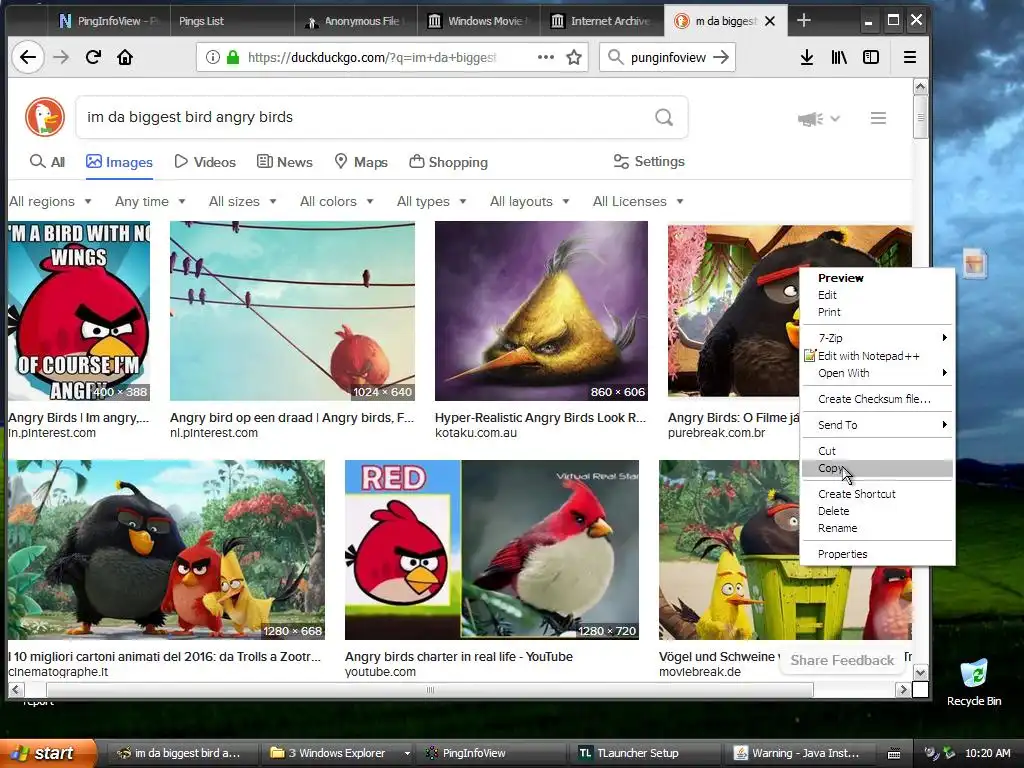Open page actions three-dot menu

pos(546,57)
